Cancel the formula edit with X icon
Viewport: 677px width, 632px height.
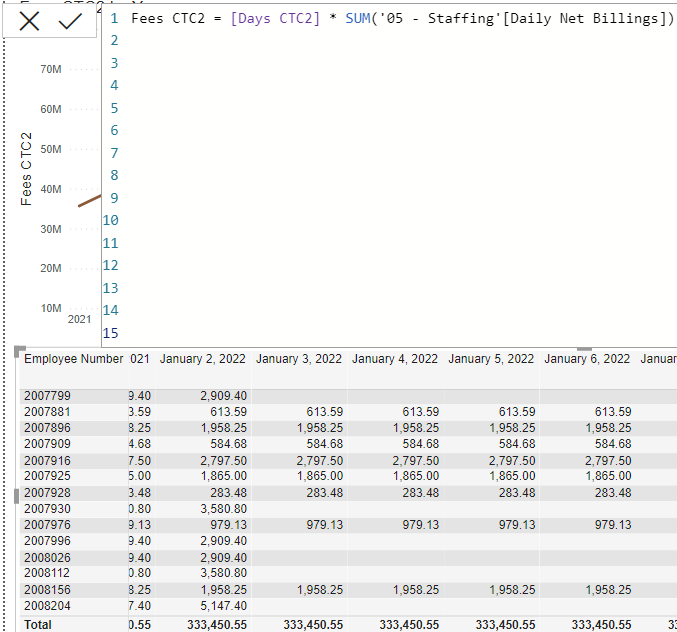point(29,21)
